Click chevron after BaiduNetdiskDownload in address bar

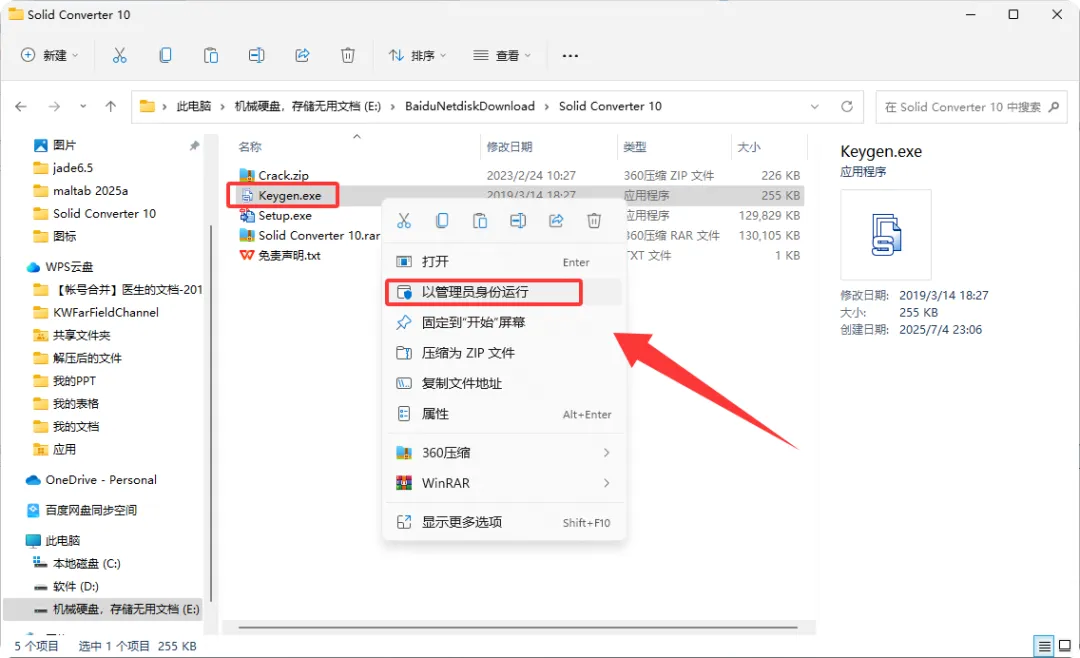pos(547,107)
